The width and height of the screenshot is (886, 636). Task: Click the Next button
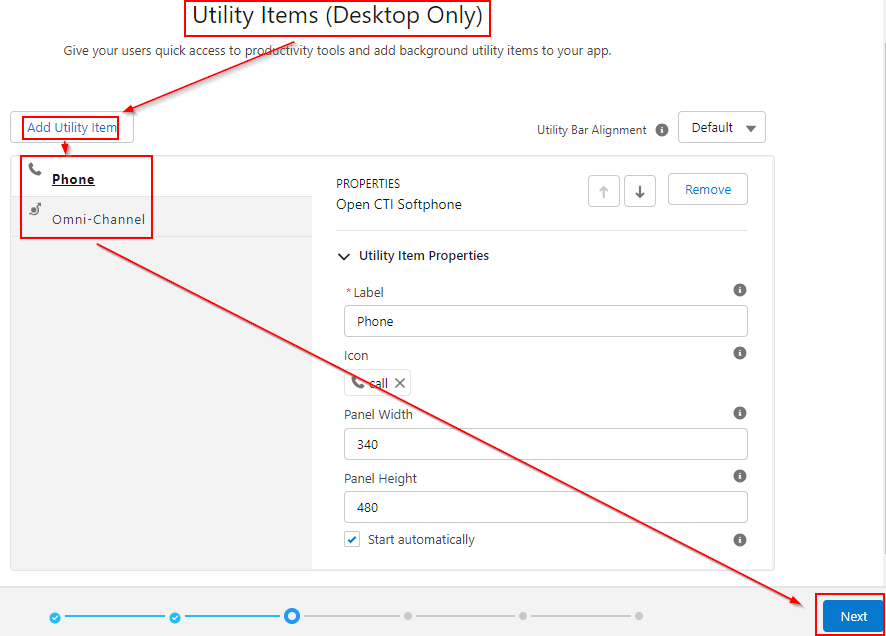(853, 616)
